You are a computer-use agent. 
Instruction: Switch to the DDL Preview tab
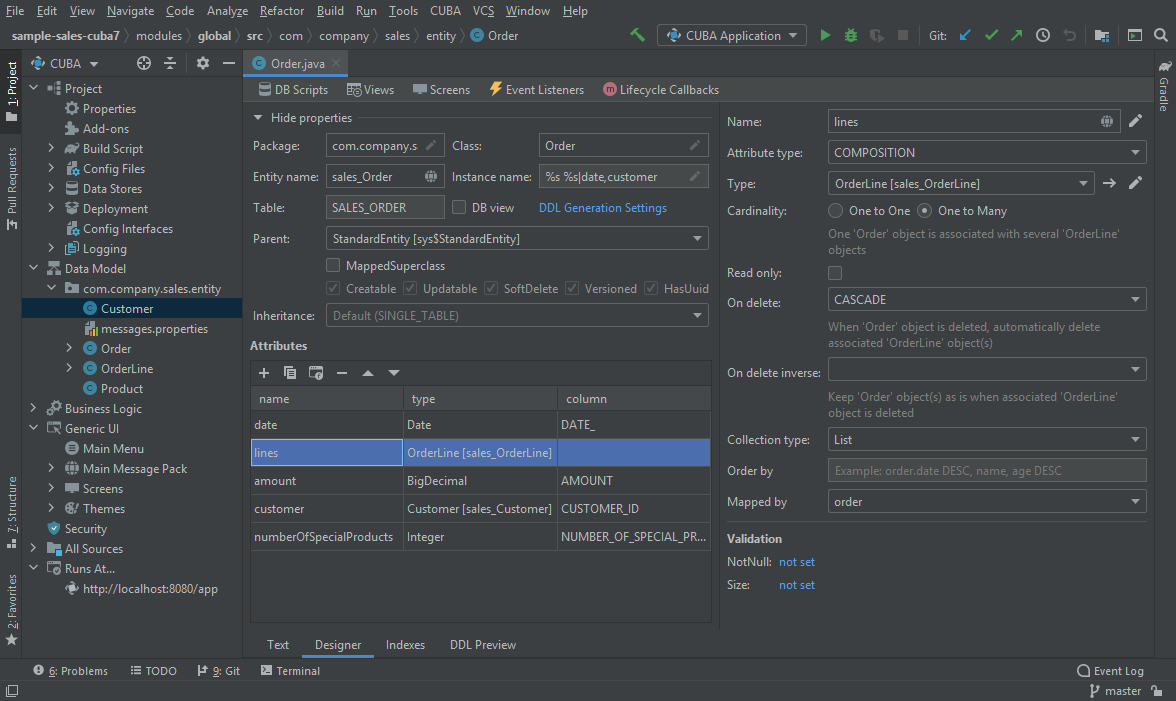pos(482,645)
